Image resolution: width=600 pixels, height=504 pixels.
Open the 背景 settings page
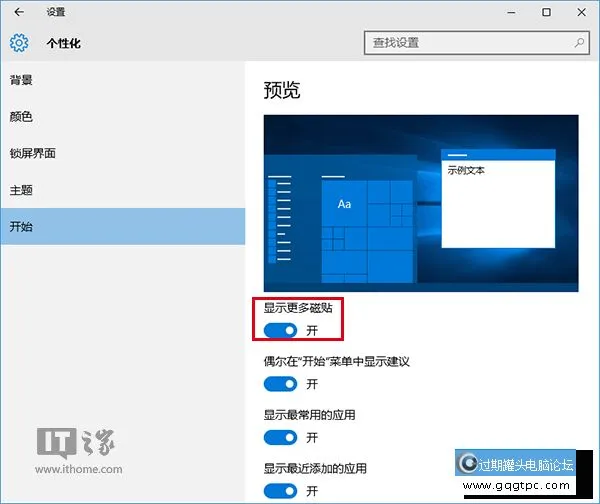pos(22,79)
